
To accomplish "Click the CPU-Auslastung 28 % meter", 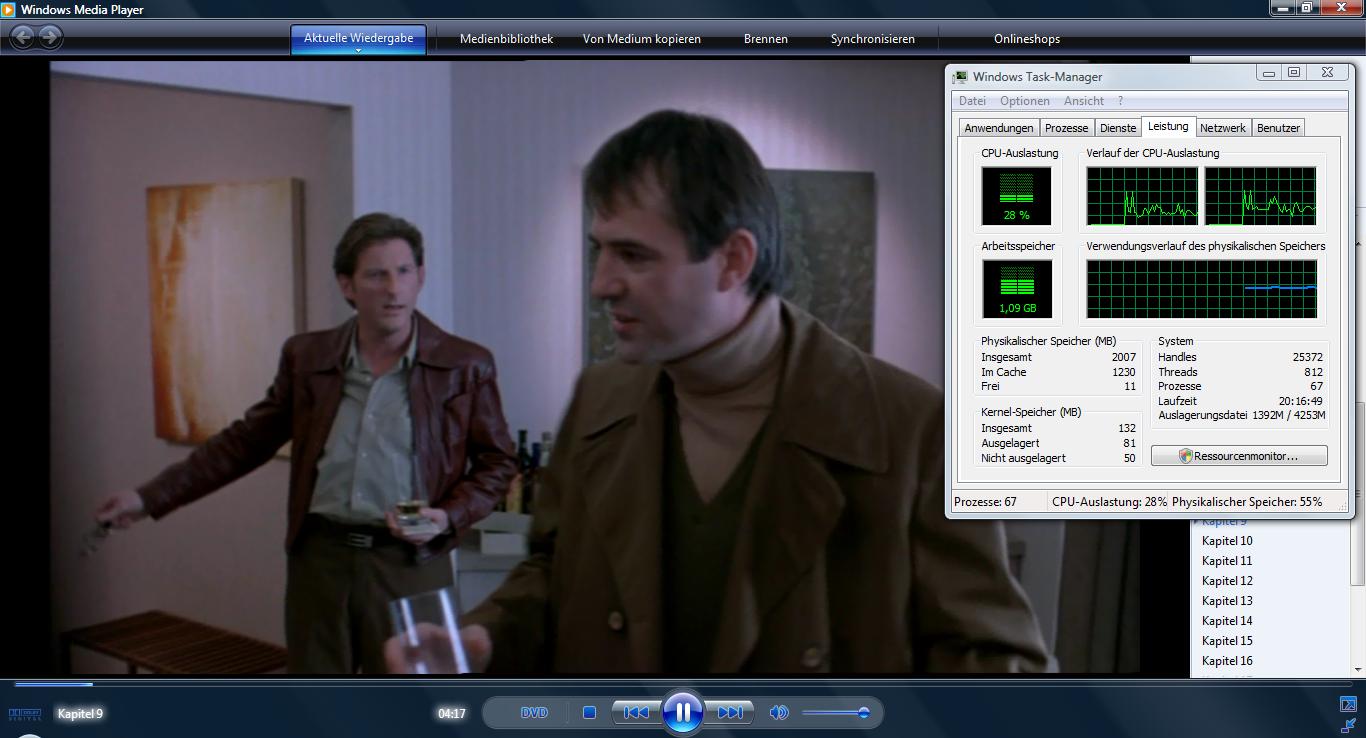I will tap(1016, 195).
